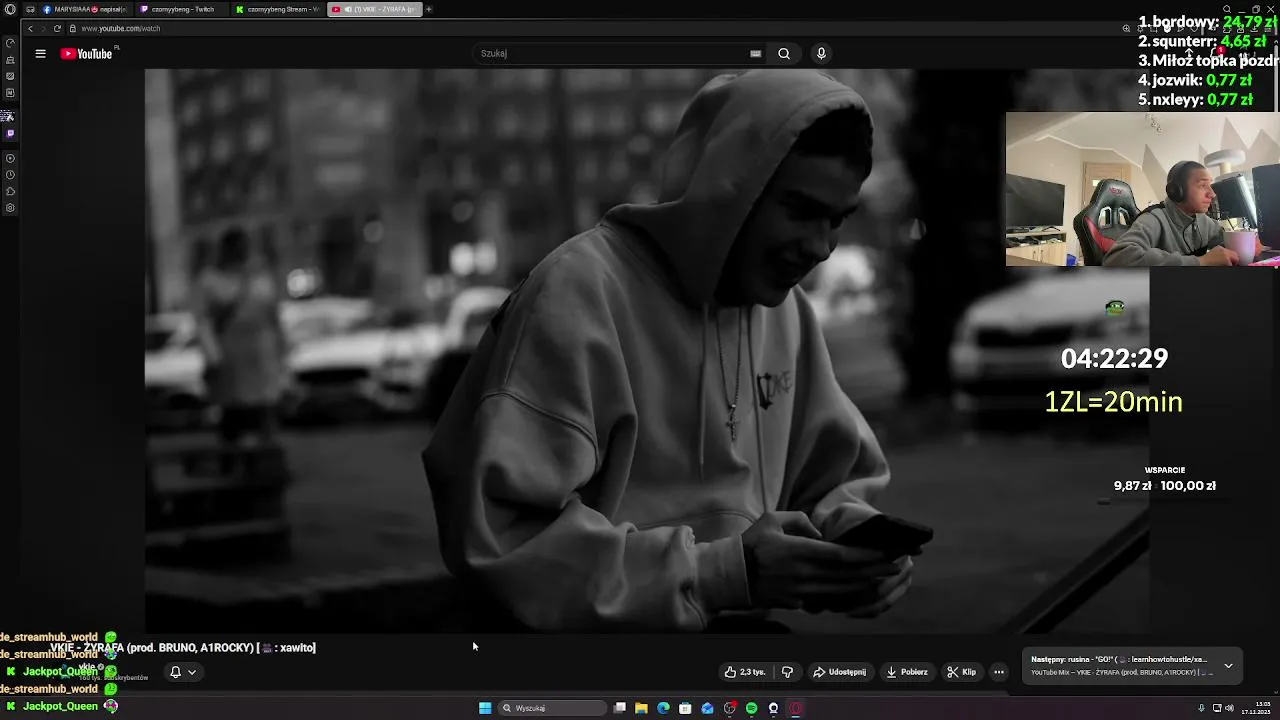Switch to Opera GX on taskbar

coord(796,708)
